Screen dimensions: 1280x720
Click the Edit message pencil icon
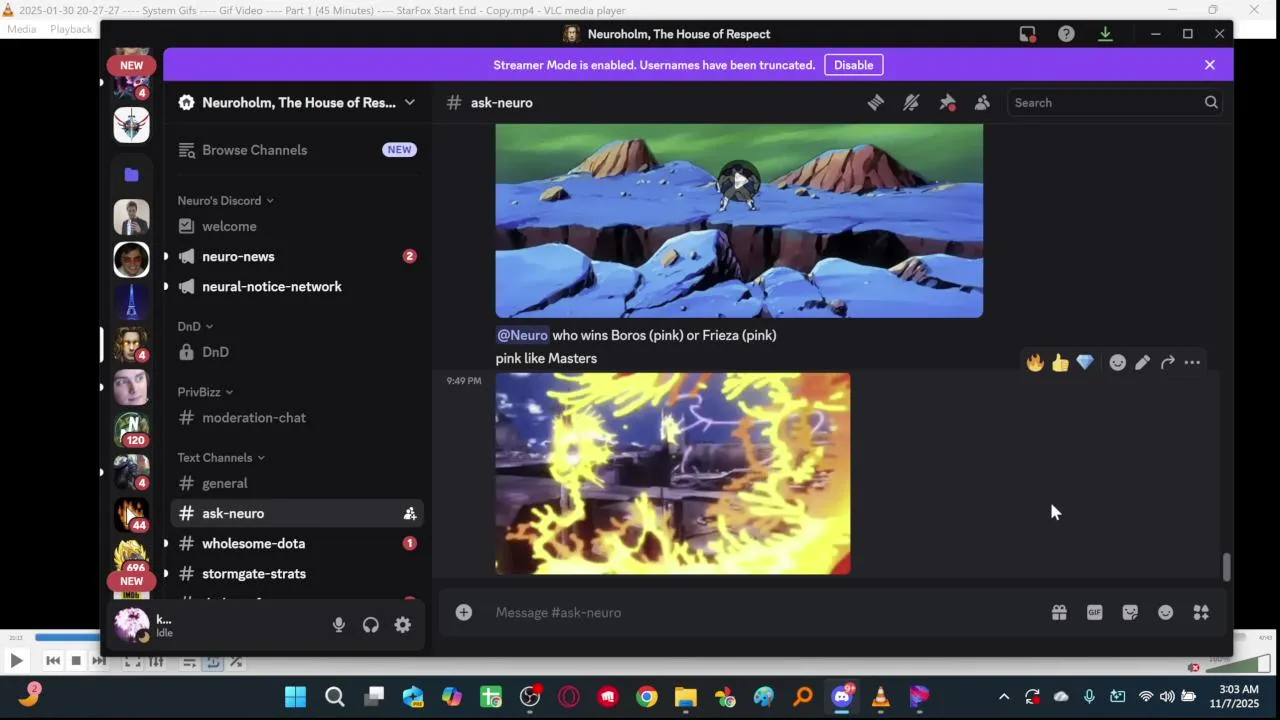(1143, 362)
